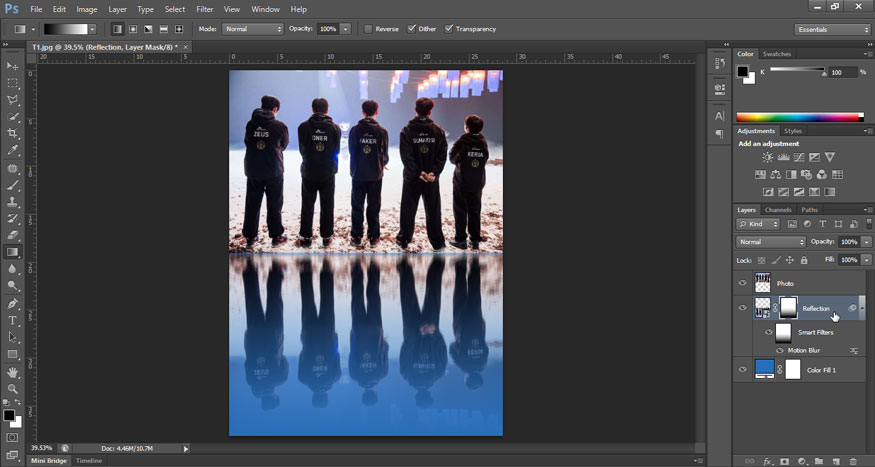Open the Essentials workspace dropdown
Viewport: 875px width, 467px height.
833,29
